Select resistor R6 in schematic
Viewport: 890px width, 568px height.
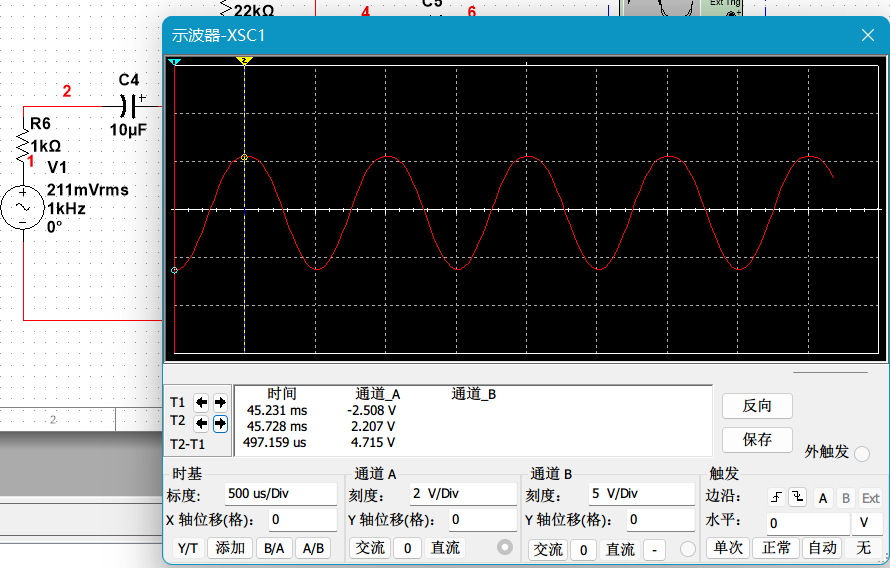coord(23,148)
